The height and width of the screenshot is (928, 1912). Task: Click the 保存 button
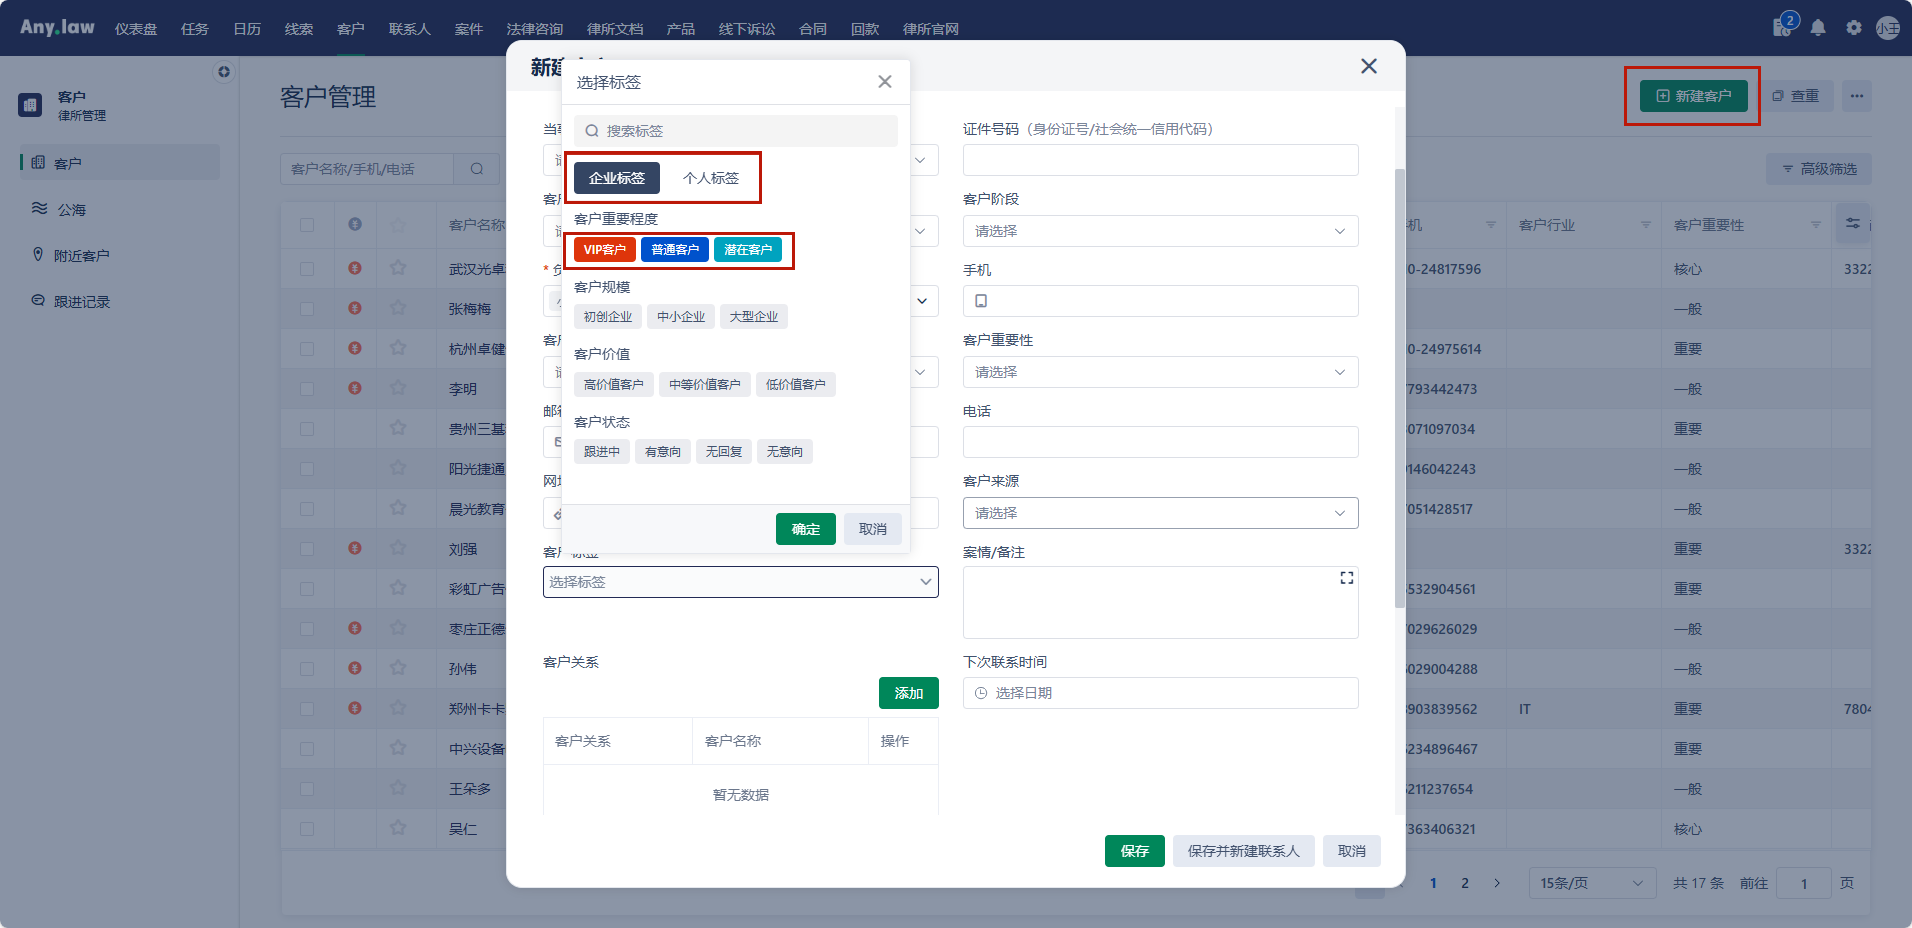[1135, 851]
